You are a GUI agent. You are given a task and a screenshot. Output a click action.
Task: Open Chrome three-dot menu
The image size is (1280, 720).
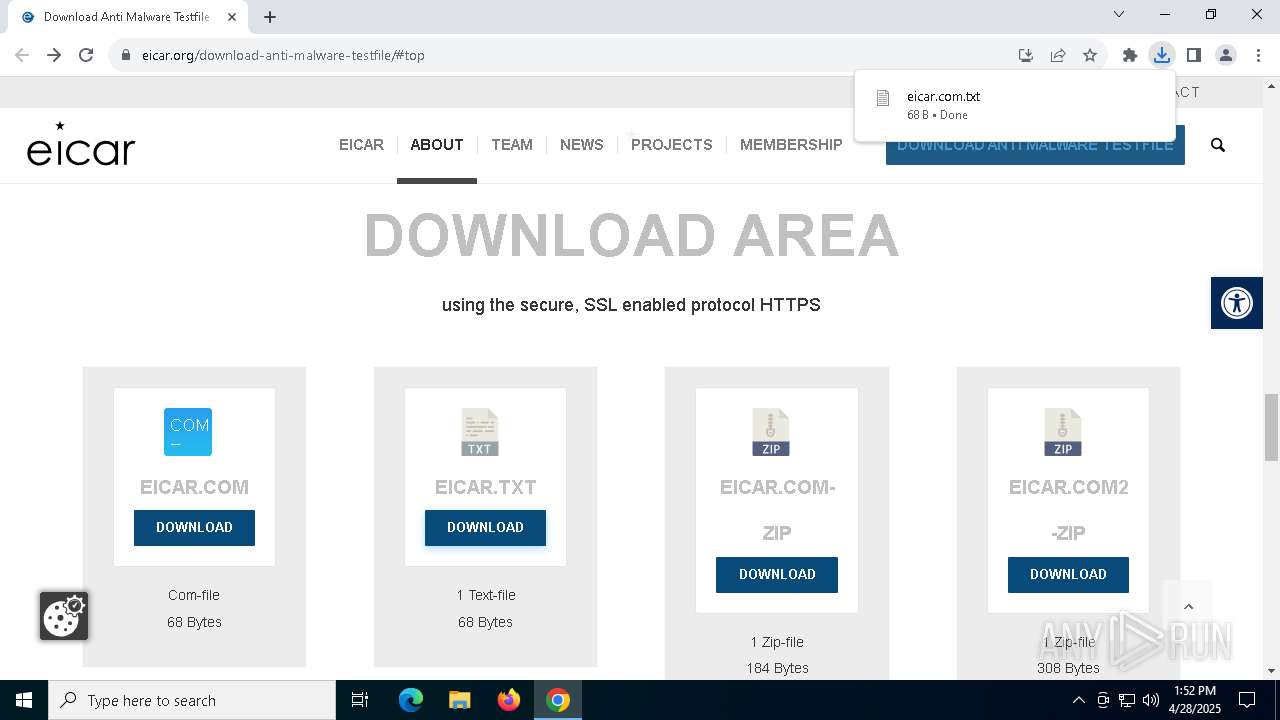point(1258,55)
